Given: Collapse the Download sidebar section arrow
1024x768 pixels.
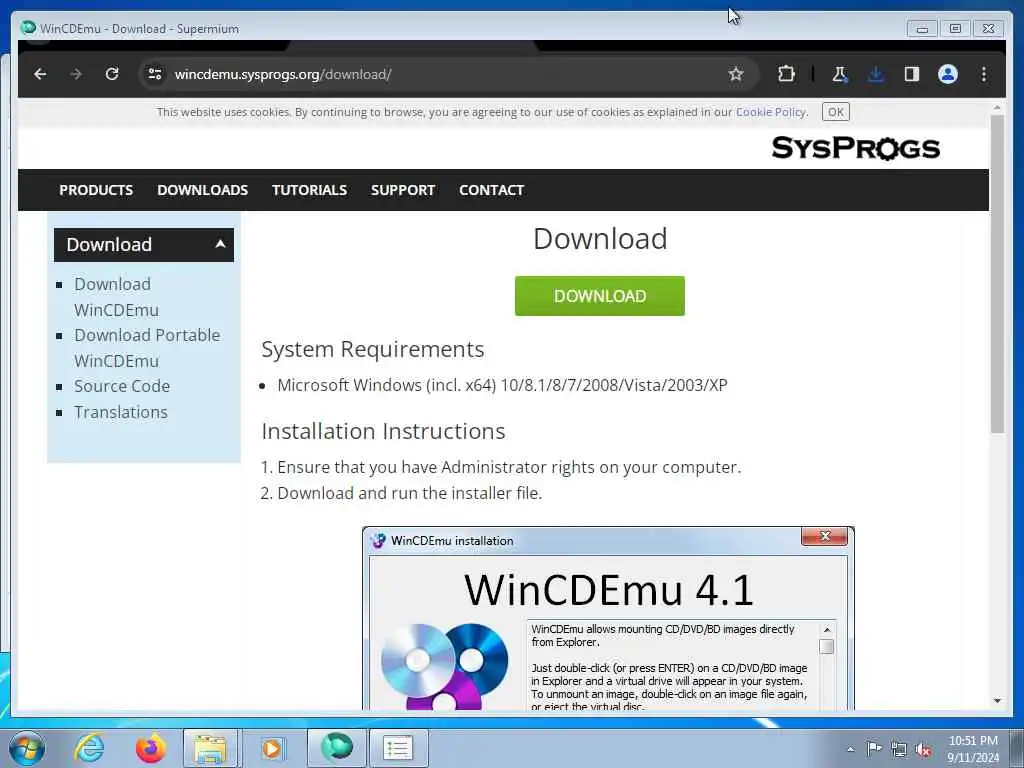Looking at the screenshot, I should (220, 244).
